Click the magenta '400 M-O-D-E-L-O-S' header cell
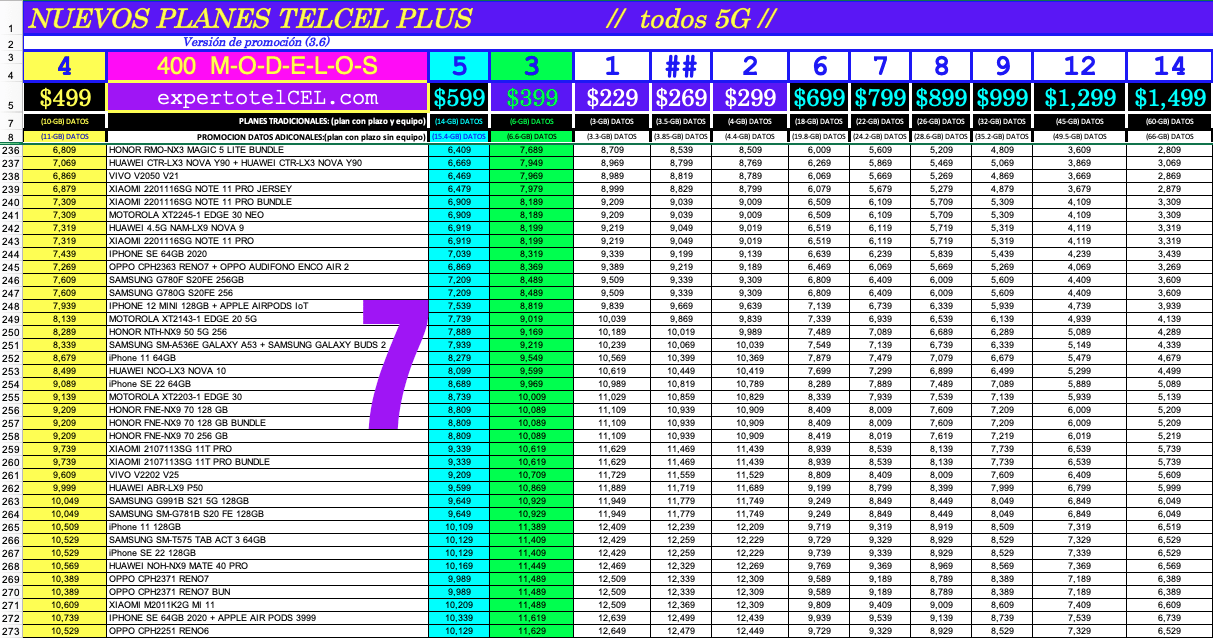The height and width of the screenshot is (638, 1213). (x=267, y=66)
